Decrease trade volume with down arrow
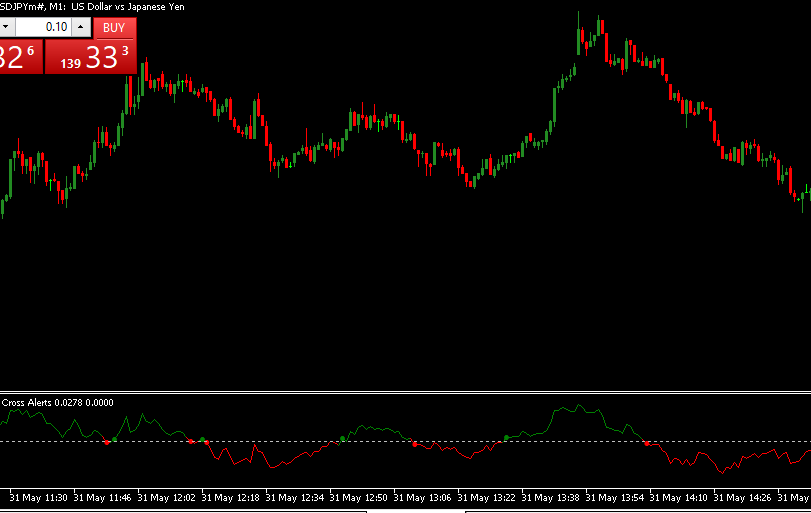 pyautogui.click(x=6, y=27)
